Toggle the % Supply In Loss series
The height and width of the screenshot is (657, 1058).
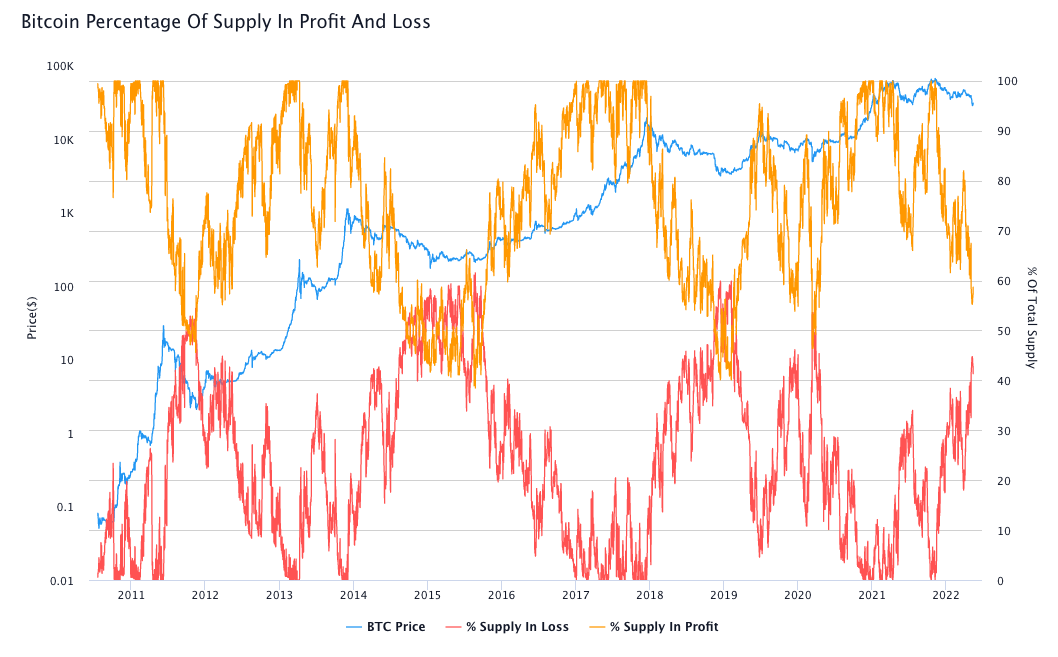point(507,627)
